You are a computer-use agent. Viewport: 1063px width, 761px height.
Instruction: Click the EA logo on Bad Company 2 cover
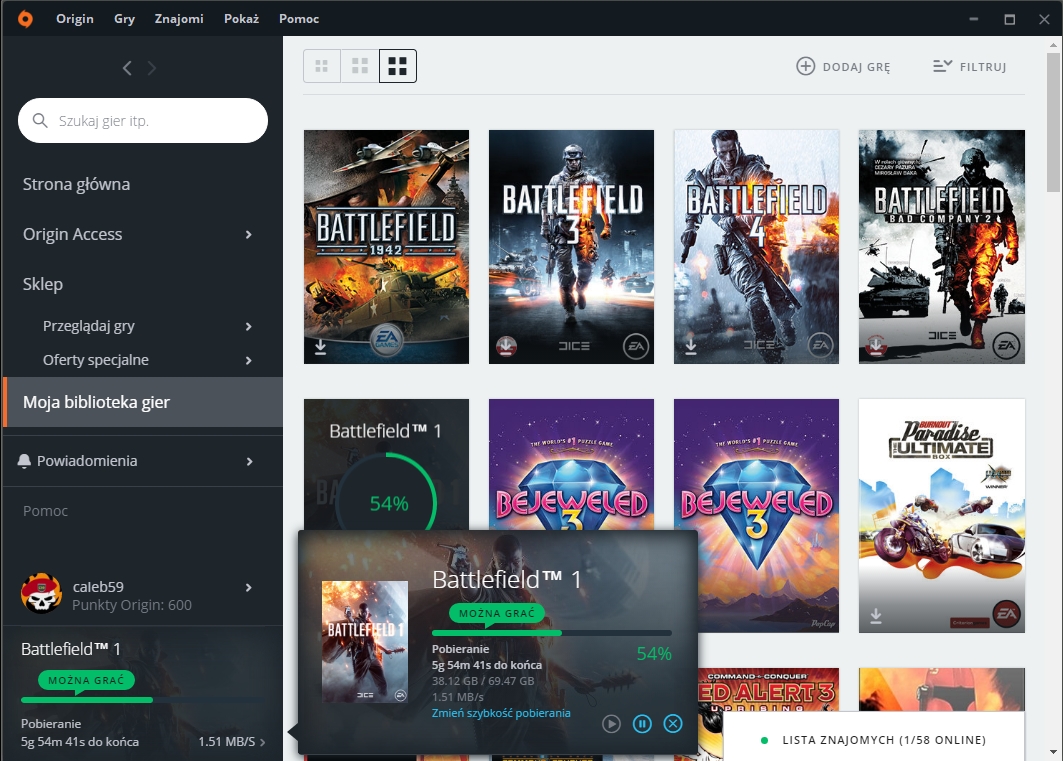click(x=1007, y=346)
